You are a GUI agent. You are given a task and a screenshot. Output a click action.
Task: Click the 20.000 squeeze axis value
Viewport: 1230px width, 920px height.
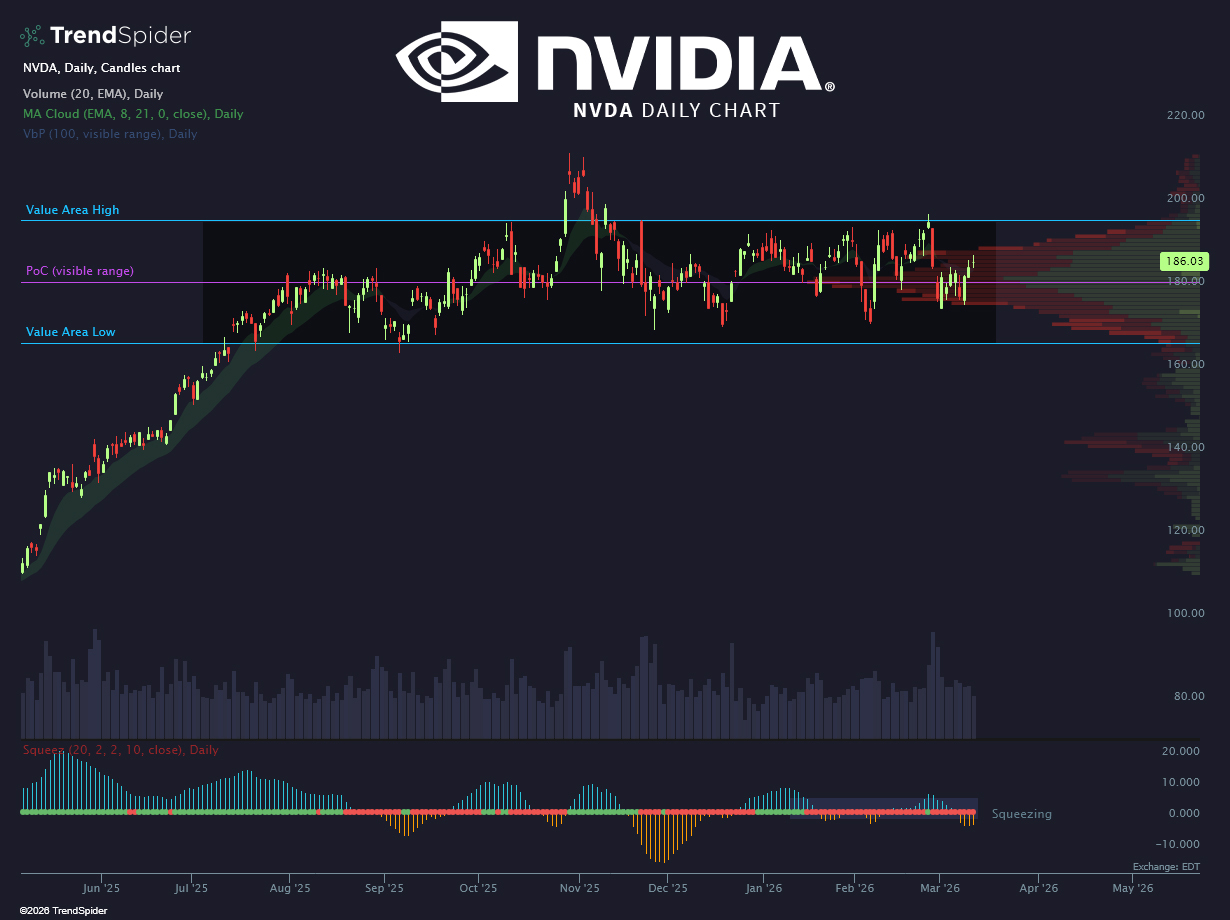coord(1182,751)
